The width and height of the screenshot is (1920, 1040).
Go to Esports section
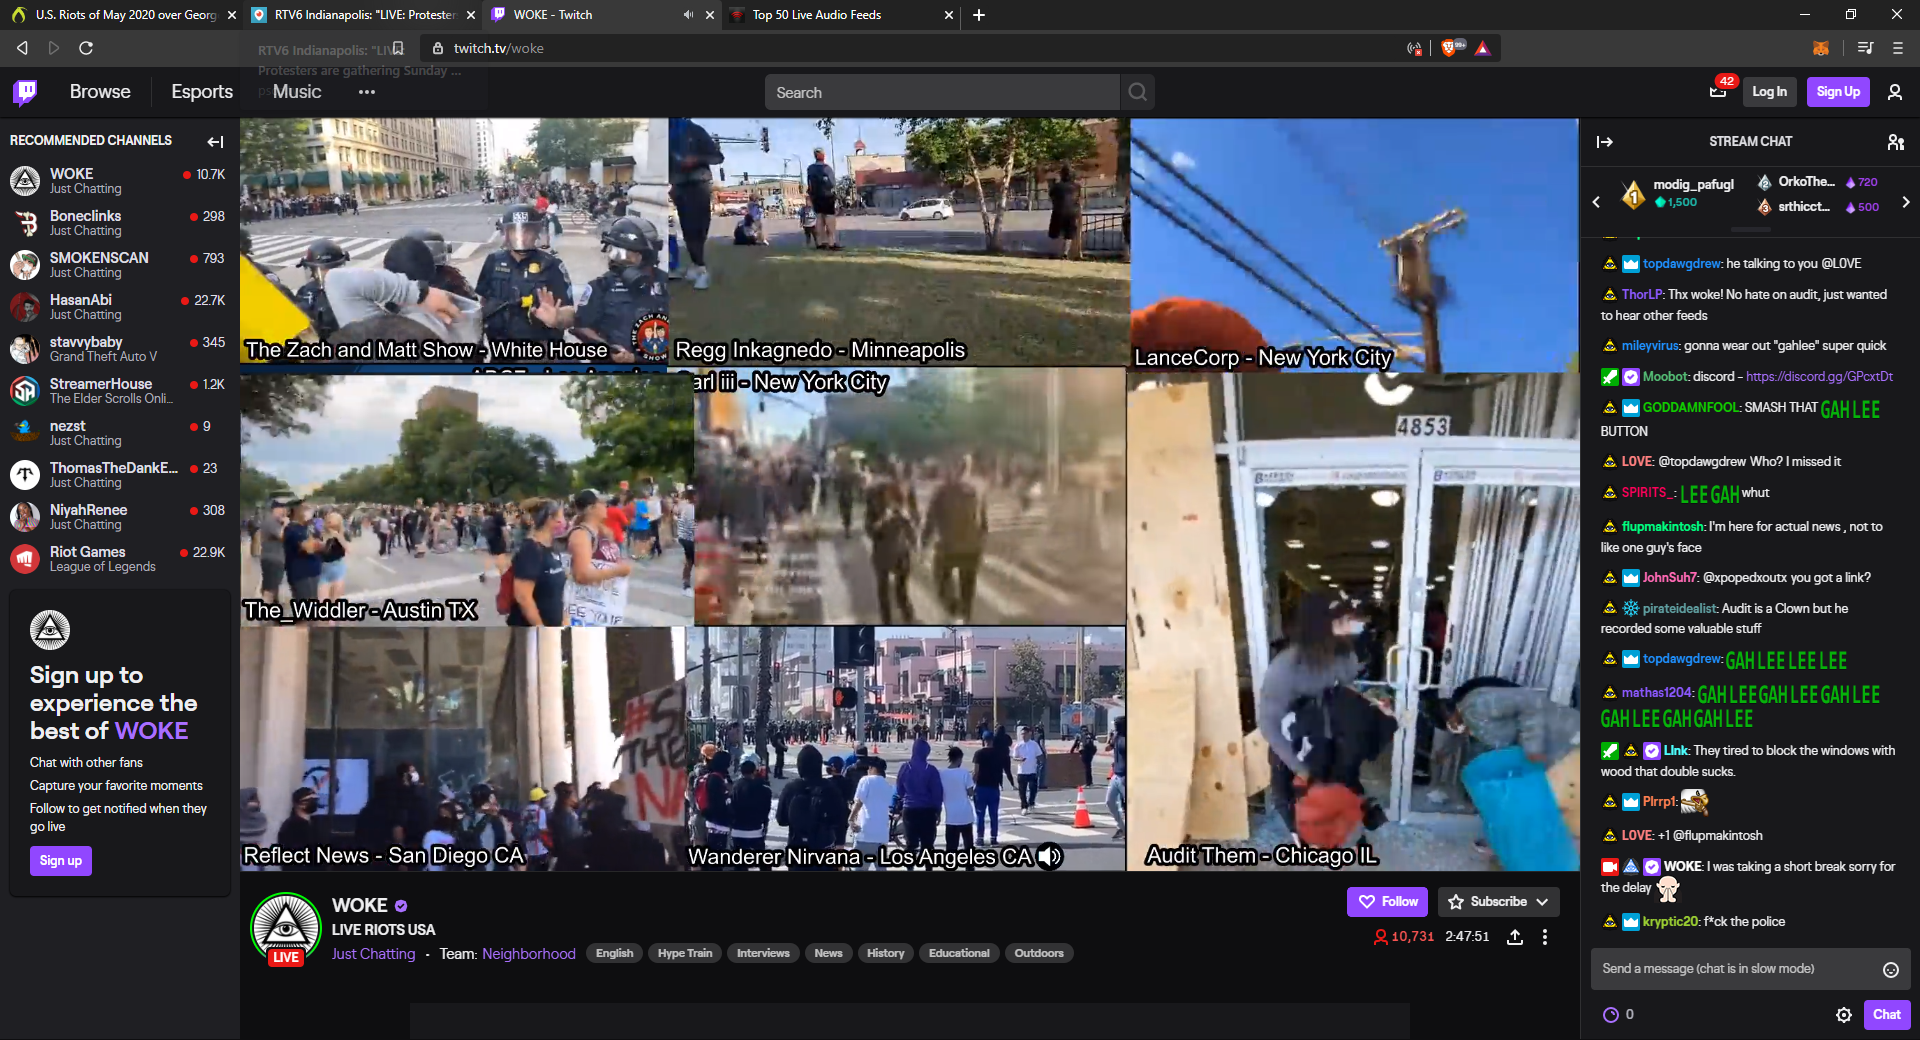click(x=202, y=92)
